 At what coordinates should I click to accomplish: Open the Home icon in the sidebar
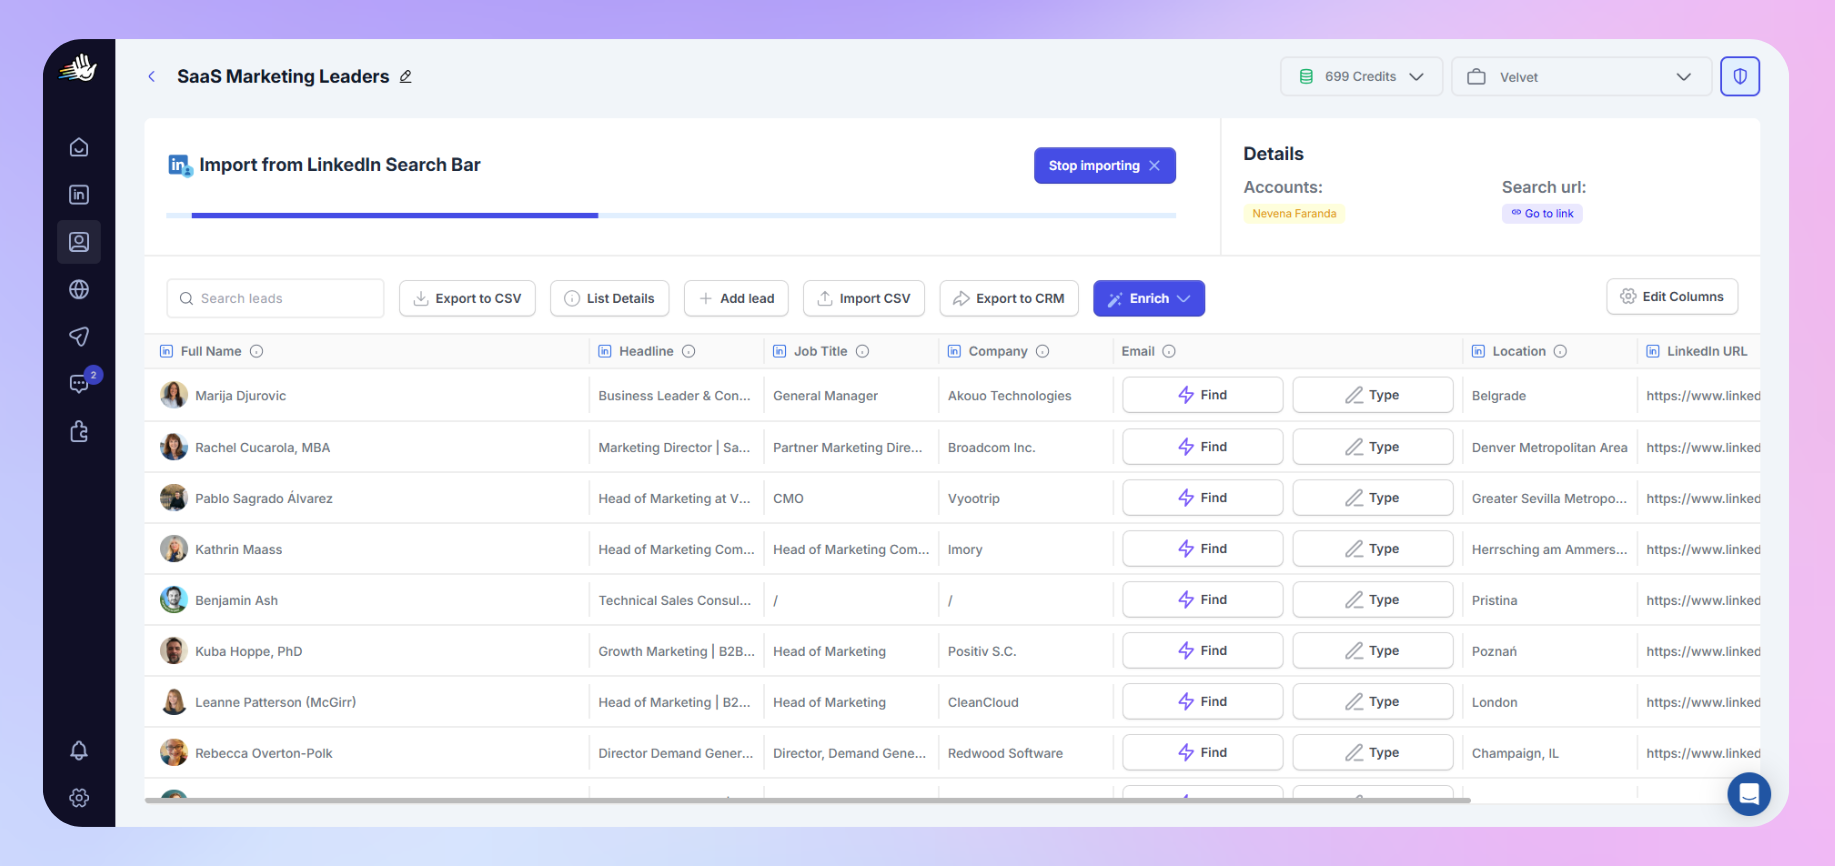point(79,148)
